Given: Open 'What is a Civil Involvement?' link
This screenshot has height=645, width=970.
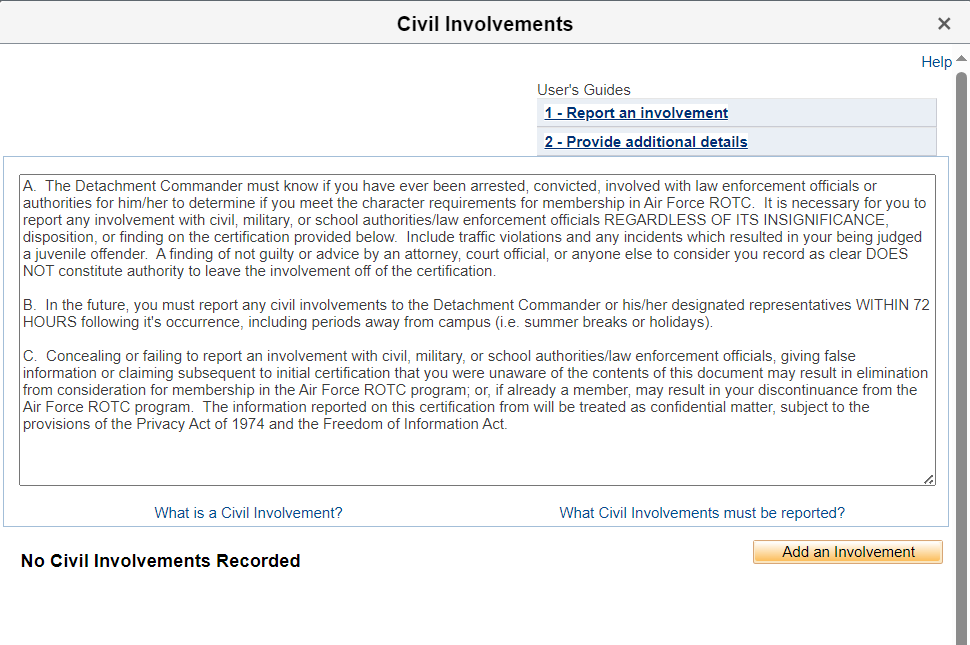Looking at the screenshot, I should tap(248, 513).
